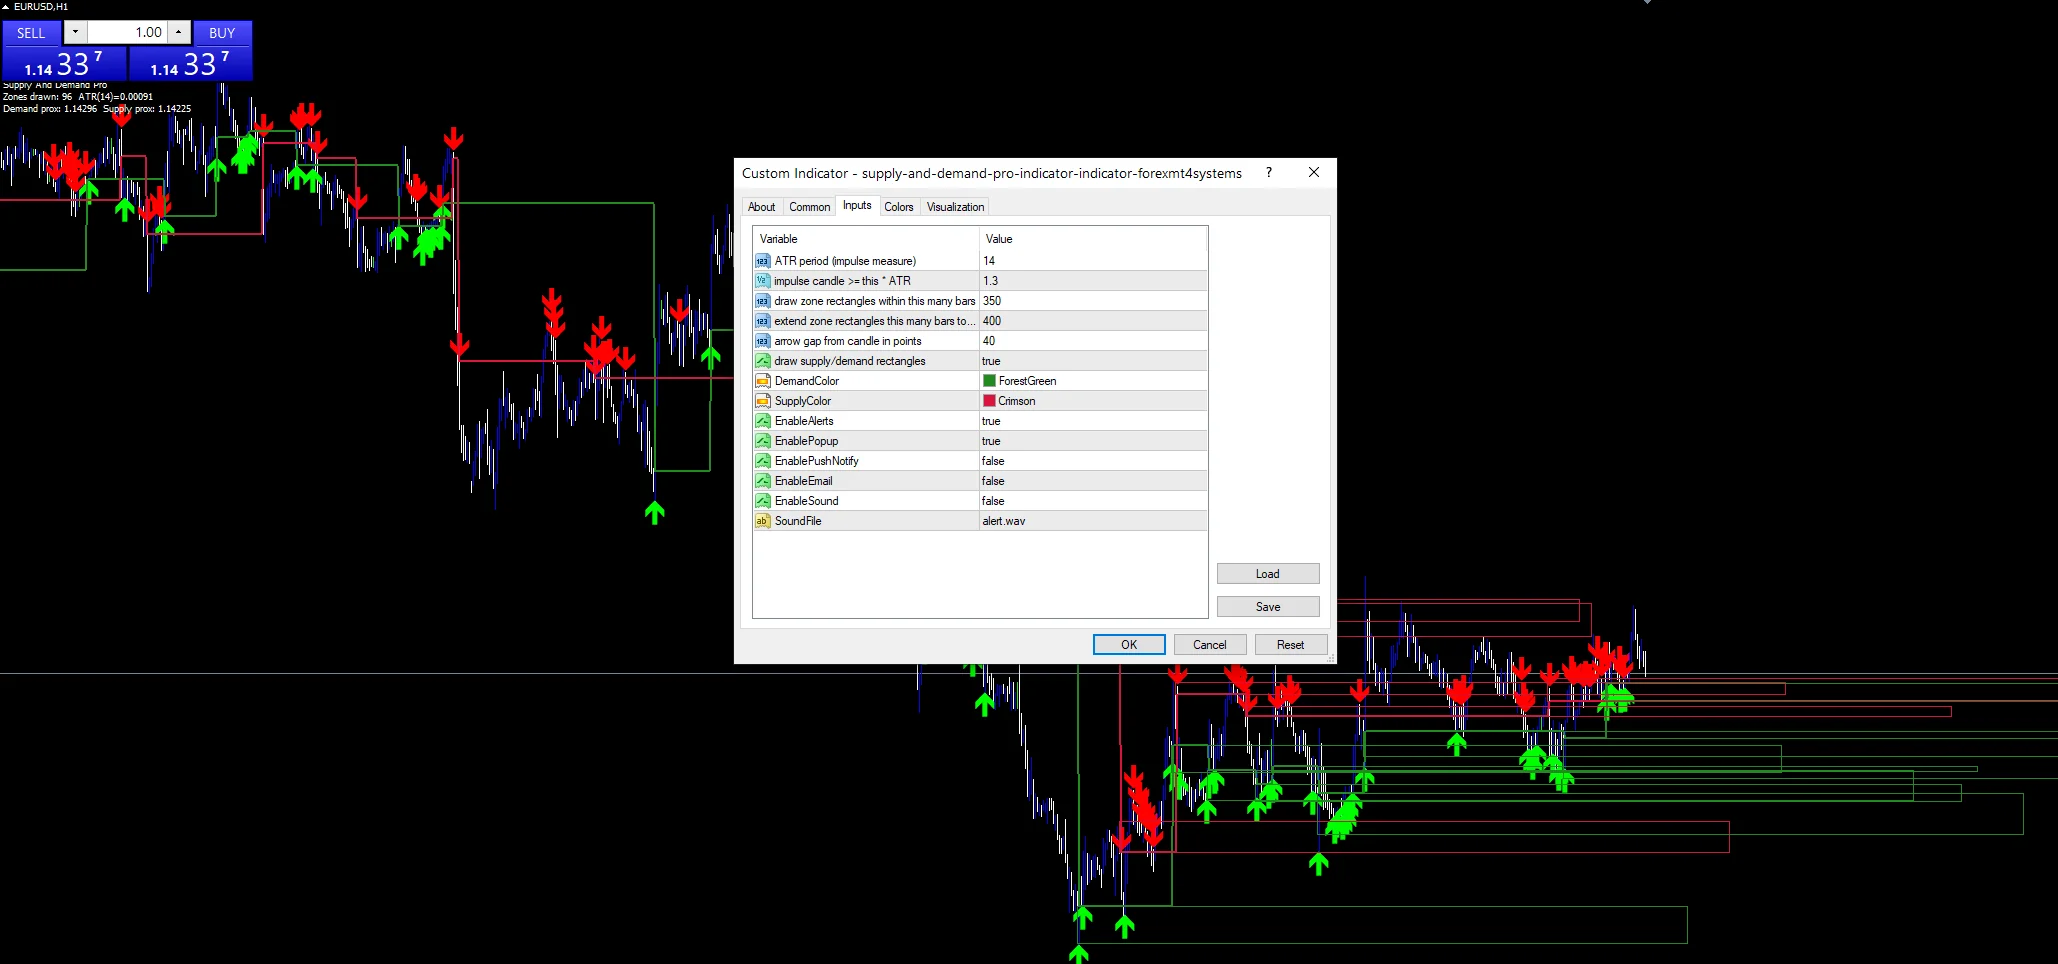Click icon beside draw zone rectangles within bars
This screenshot has width=2058, height=964.
762,301
